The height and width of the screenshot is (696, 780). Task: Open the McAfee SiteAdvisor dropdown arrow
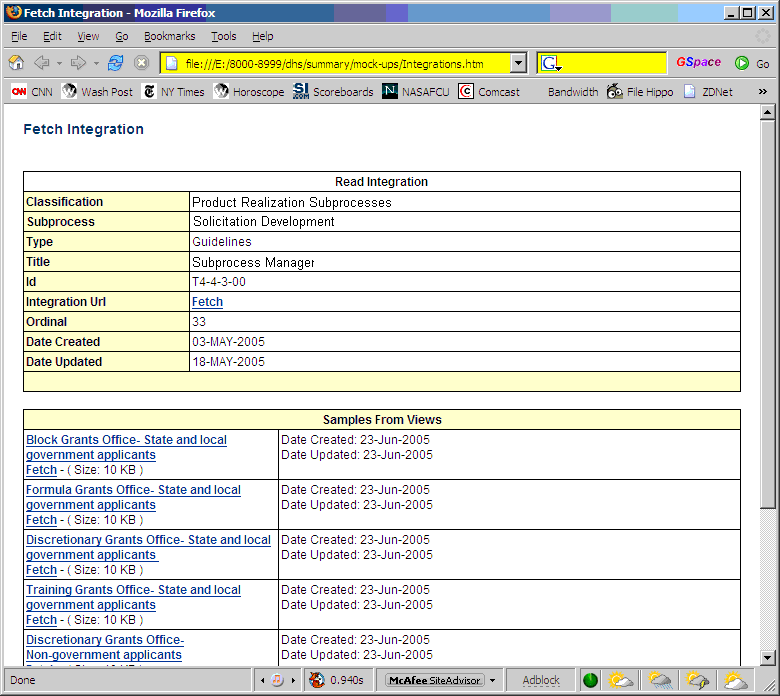click(x=492, y=680)
